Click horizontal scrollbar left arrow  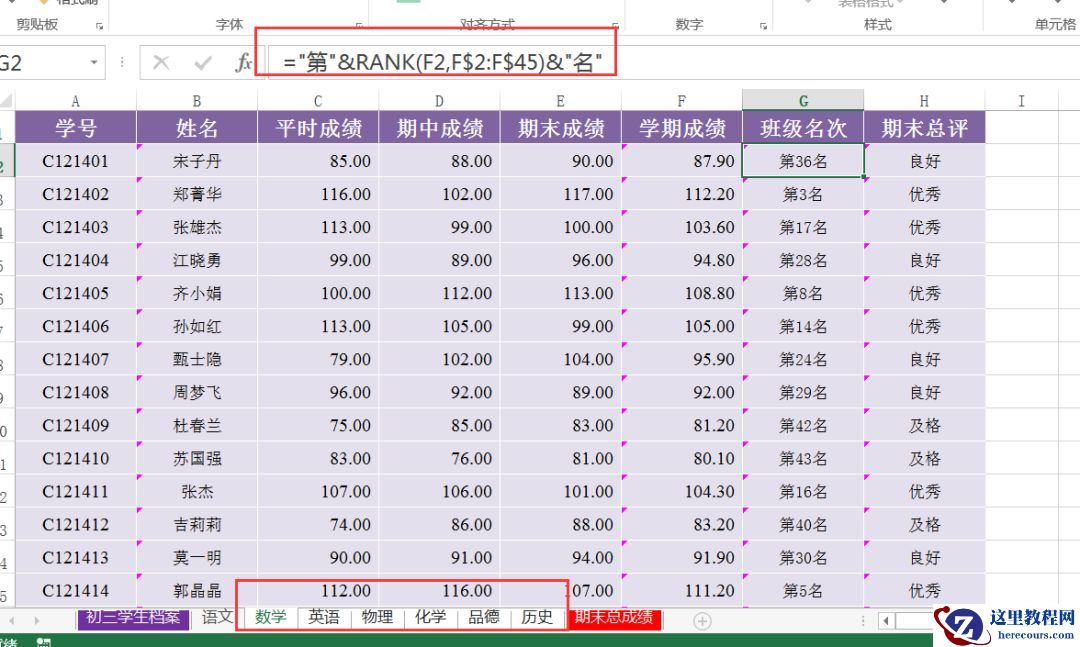tap(886, 622)
